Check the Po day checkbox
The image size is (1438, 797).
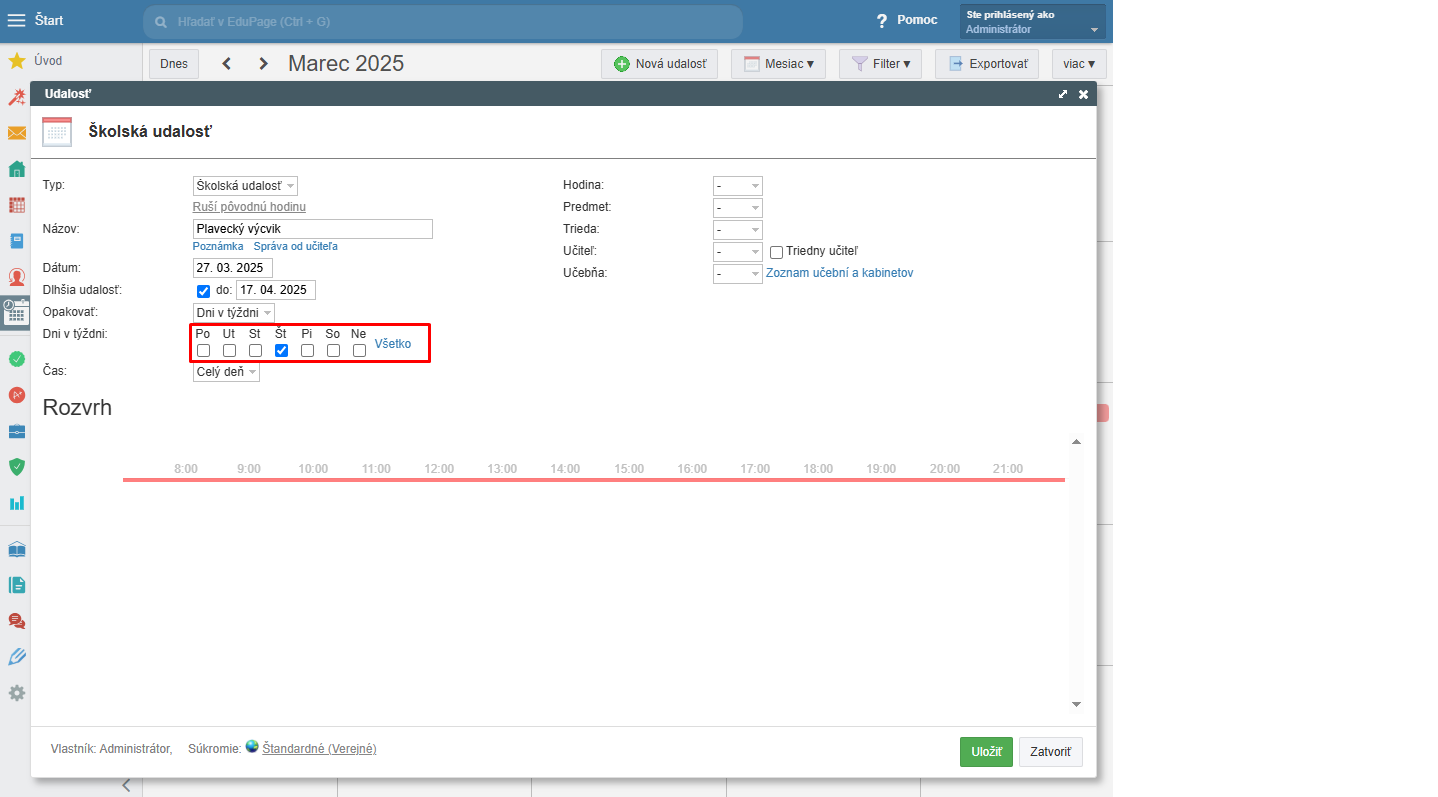[203, 350]
